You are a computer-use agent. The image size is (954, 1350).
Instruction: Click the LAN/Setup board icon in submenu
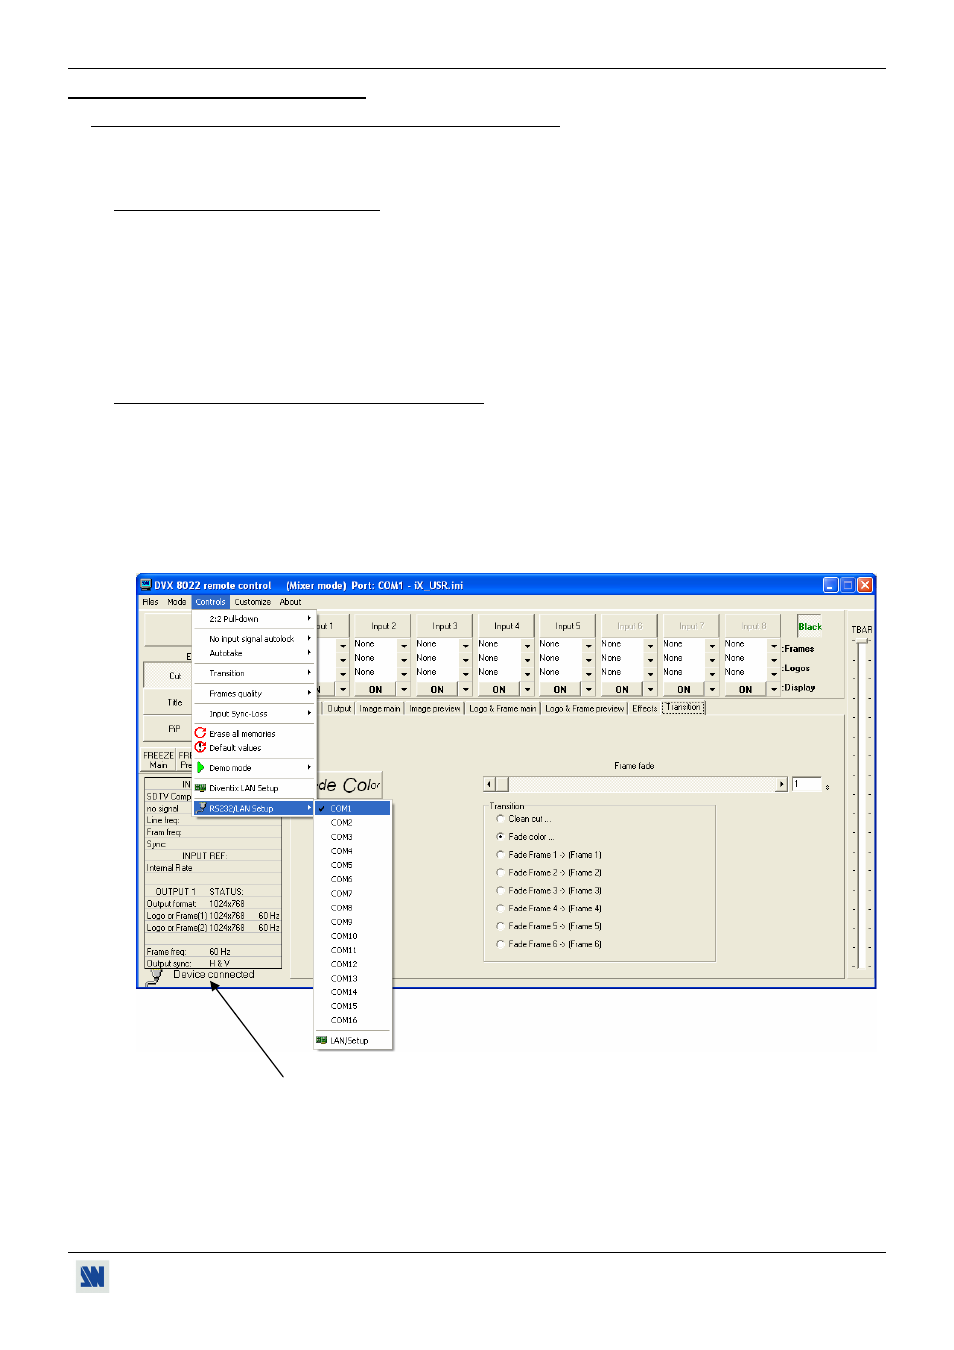[322, 1040]
